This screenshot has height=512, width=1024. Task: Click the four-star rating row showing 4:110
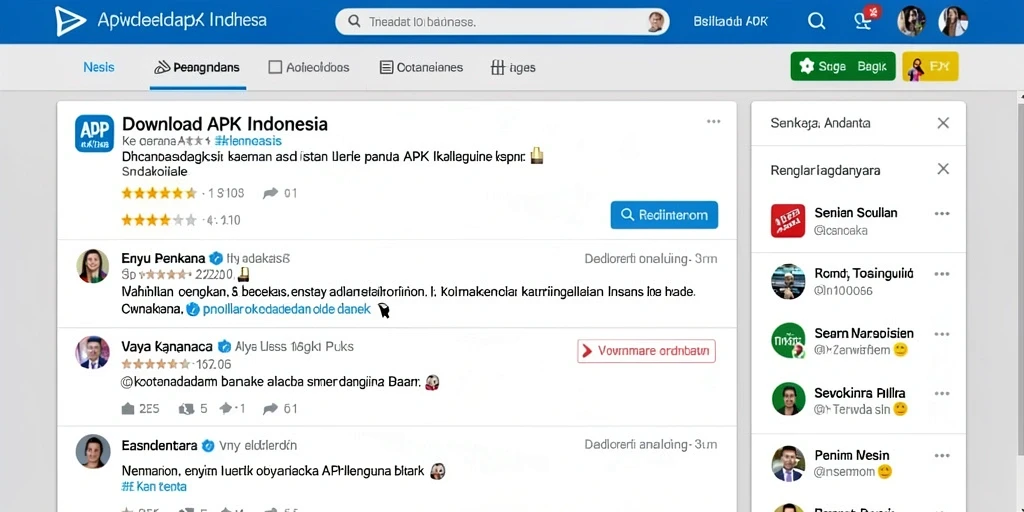pyautogui.click(x=181, y=220)
